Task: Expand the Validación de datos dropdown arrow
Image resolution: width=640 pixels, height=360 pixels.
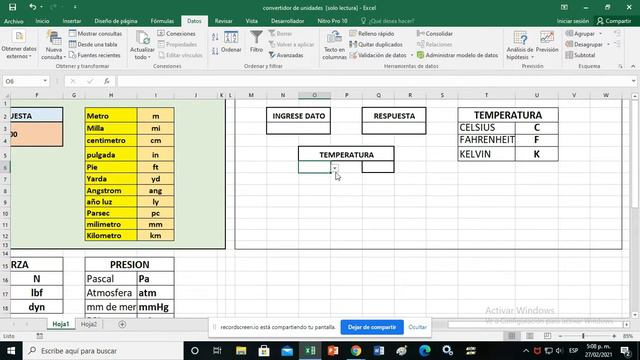Action: pos(411,55)
